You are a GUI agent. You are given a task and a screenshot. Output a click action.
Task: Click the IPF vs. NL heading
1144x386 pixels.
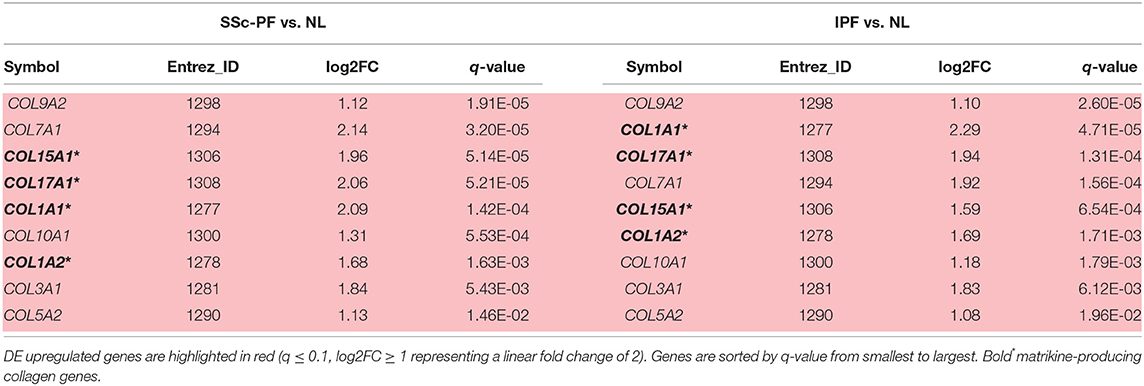click(870, 21)
